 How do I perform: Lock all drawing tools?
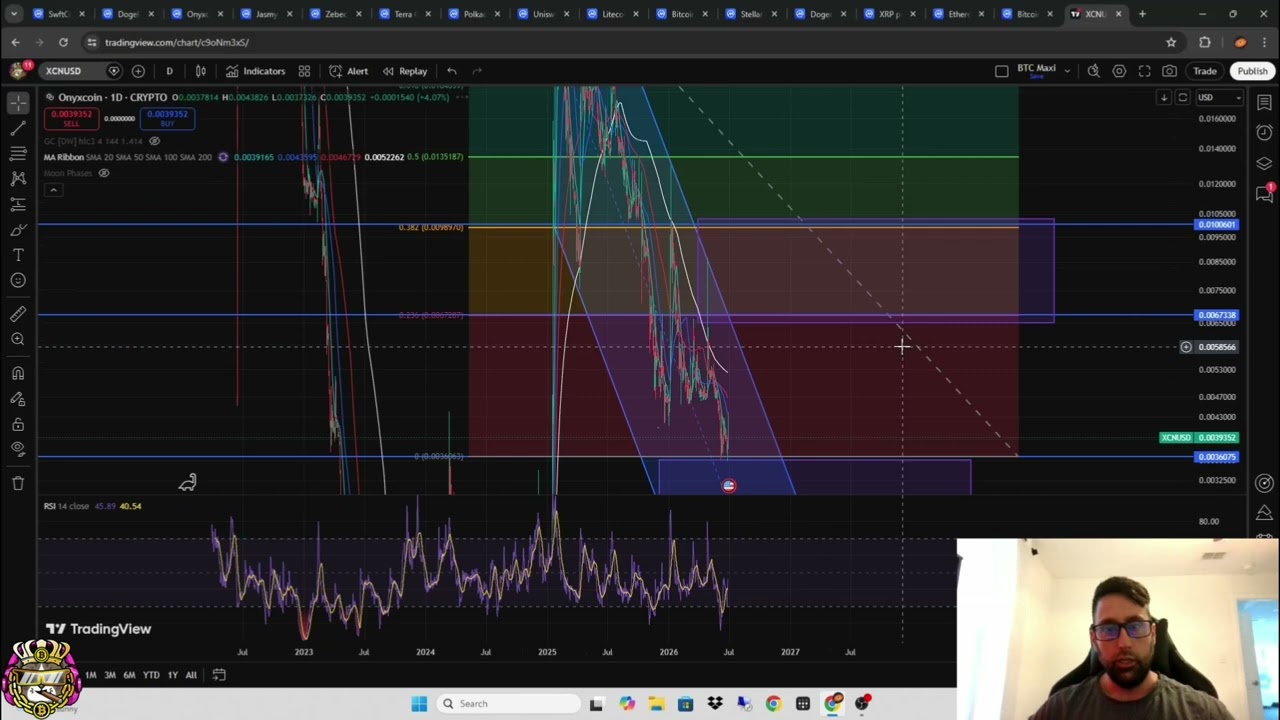[18, 424]
